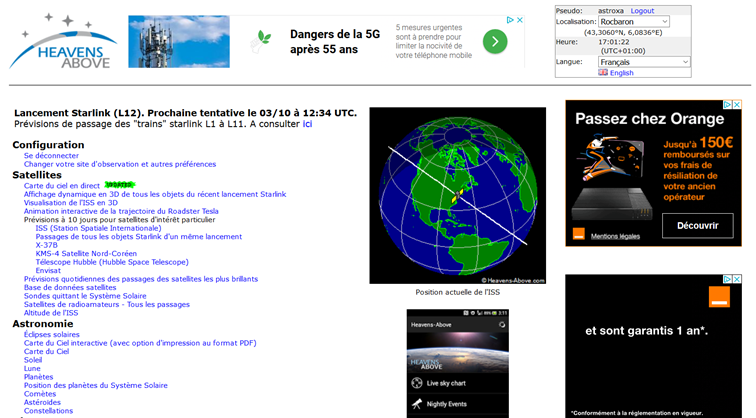The image size is (756, 418).
Task: Open Carte du Ciel interactive PDF link
Action: point(140,343)
